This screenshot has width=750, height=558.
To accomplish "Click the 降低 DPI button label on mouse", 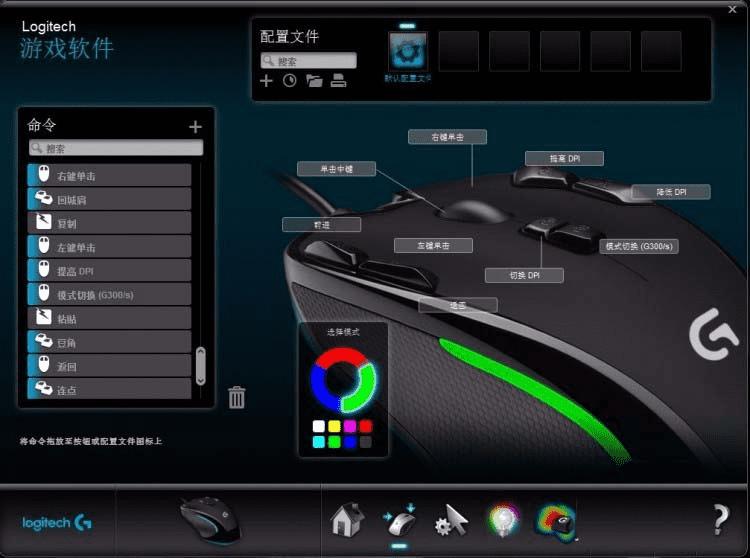I will tap(671, 192).
